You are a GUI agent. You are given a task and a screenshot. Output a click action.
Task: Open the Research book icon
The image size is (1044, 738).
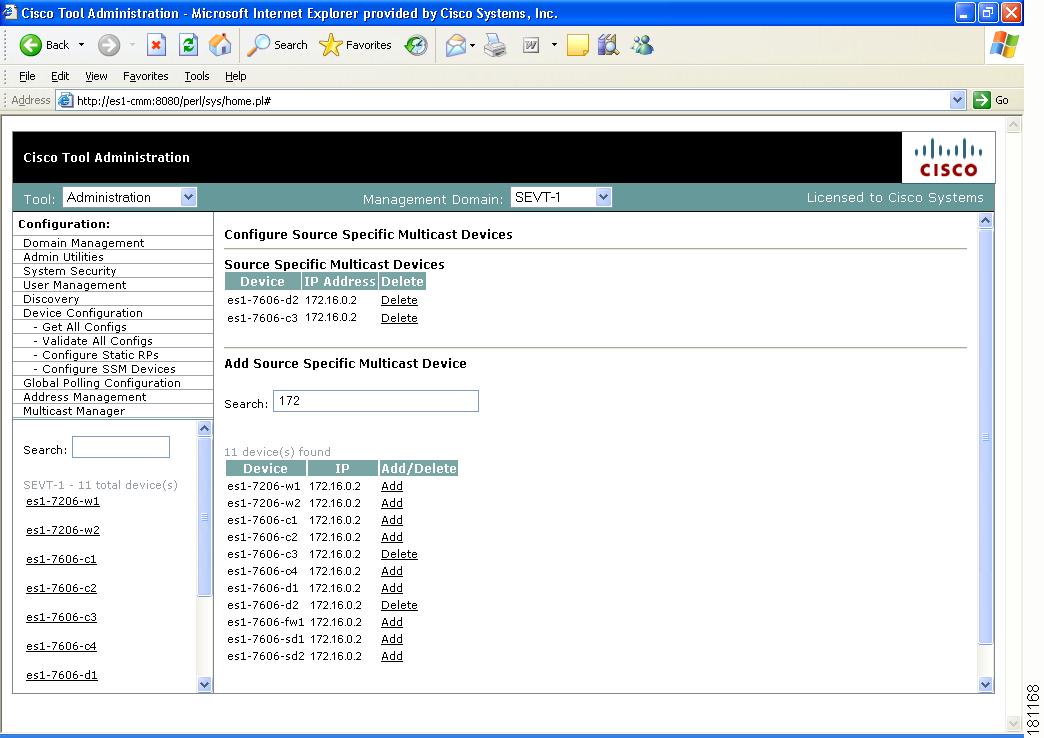point(609,45)
